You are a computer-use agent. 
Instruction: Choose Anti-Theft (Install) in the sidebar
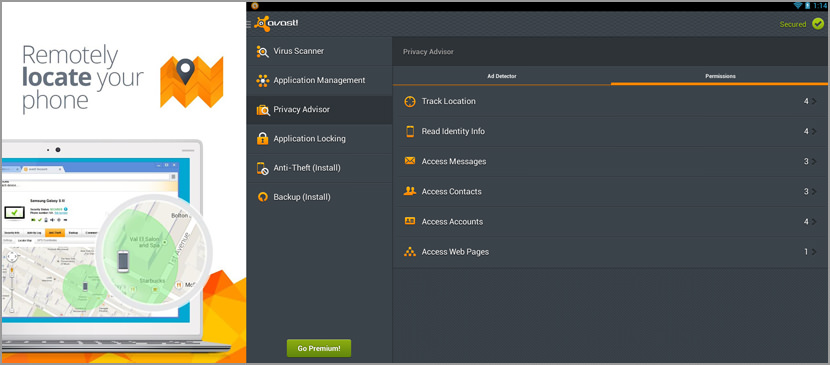(x=319, y=168)
